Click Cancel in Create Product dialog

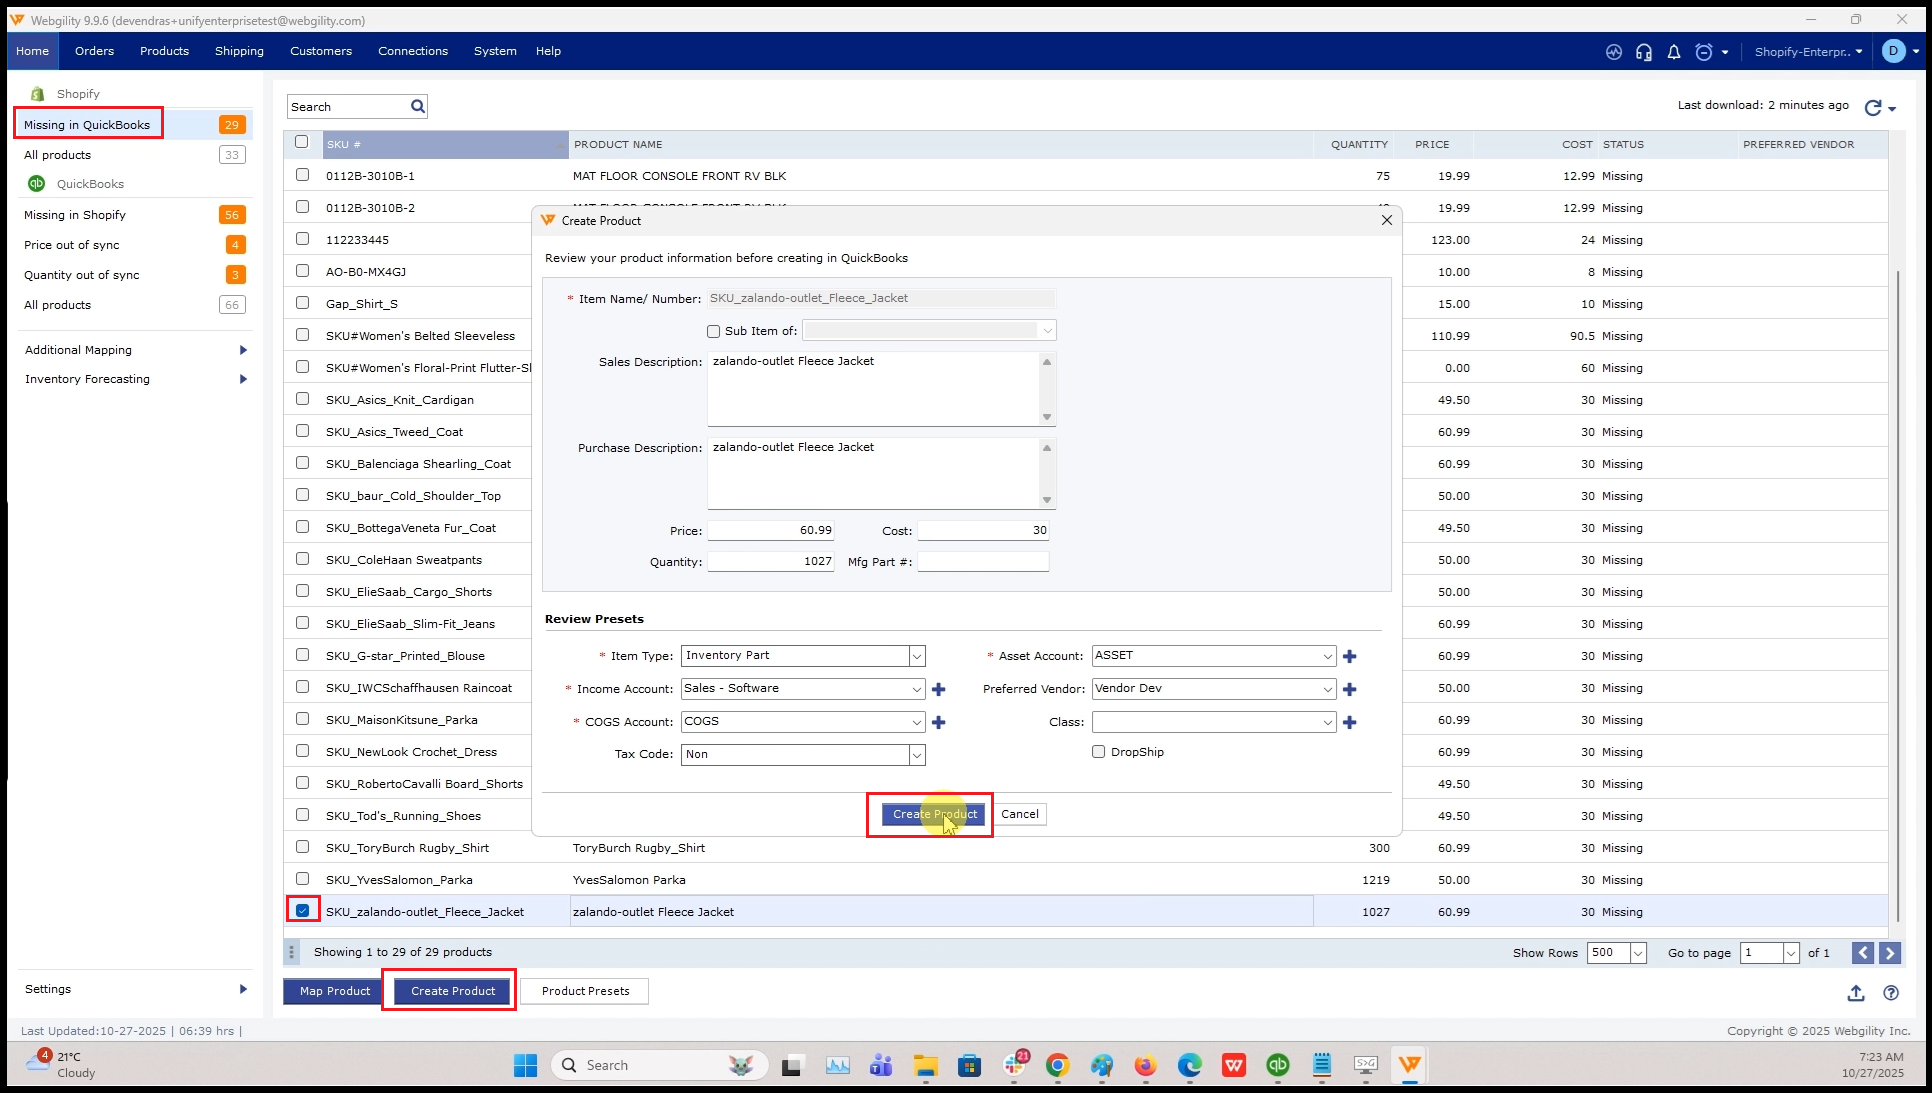tap(1019, 814)
